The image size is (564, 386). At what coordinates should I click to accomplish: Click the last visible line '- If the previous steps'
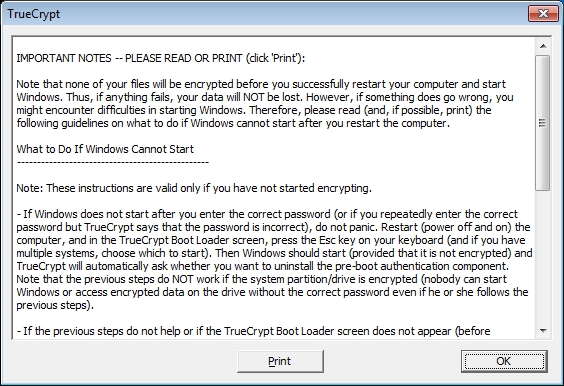pyautogui.click(x=253, y=331)
